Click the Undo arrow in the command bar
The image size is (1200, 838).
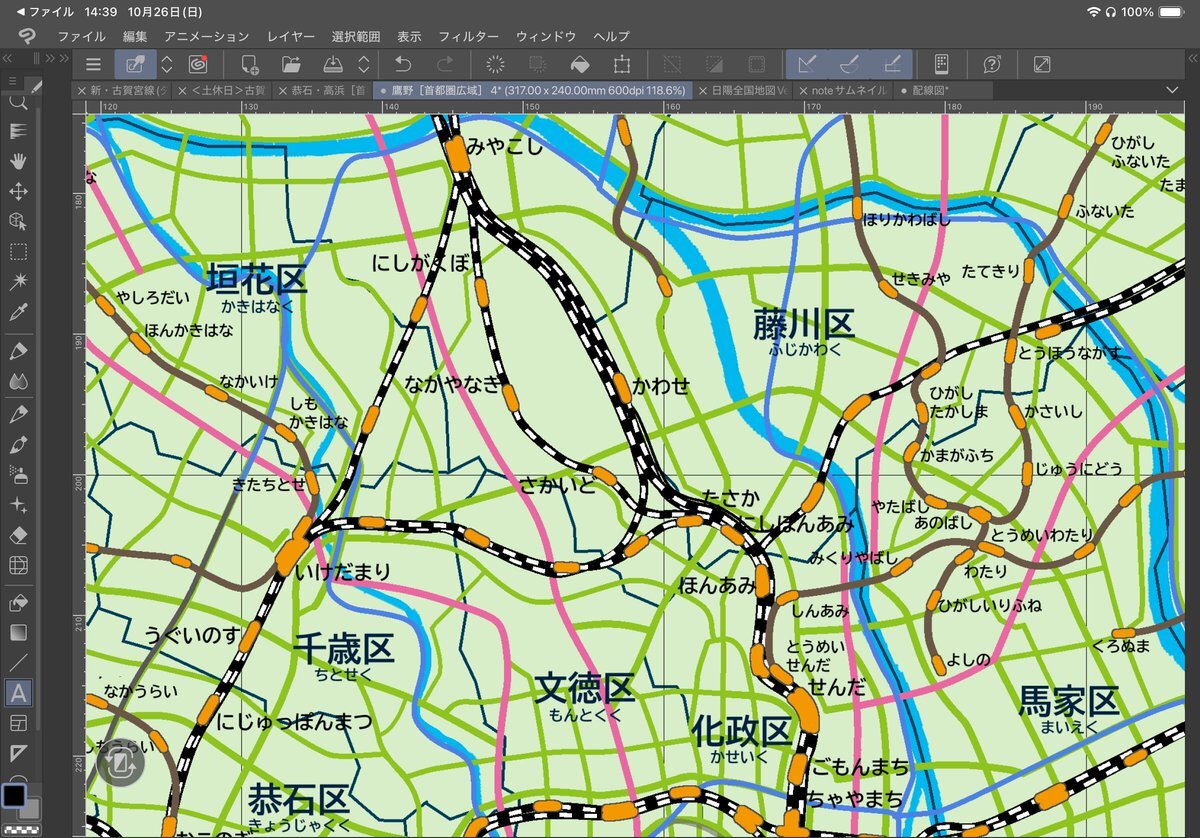pyautogui.click(x=402, y=64)
